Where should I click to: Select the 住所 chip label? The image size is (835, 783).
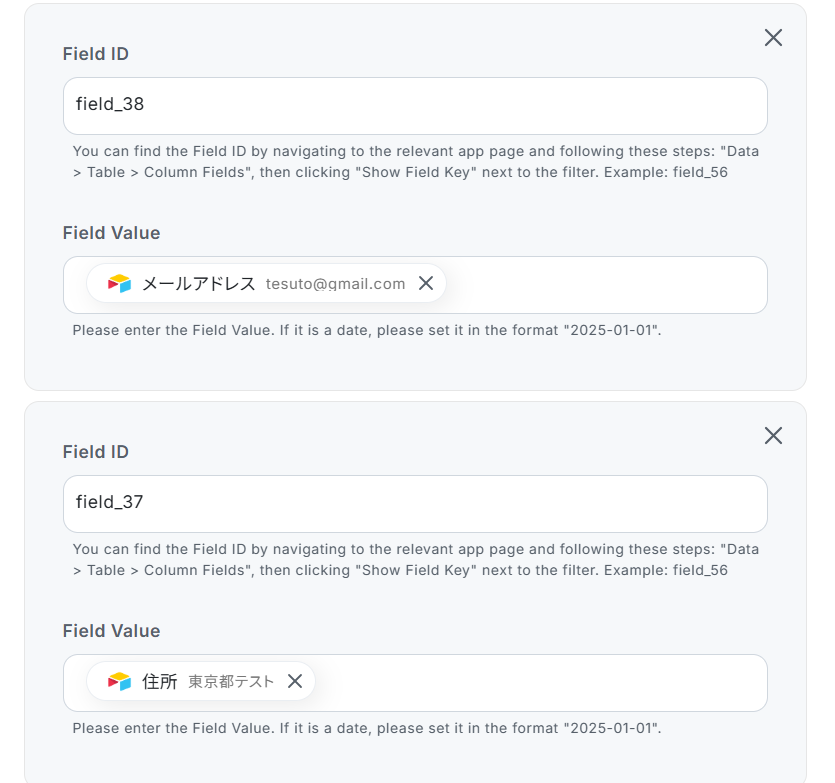(160, 682)
